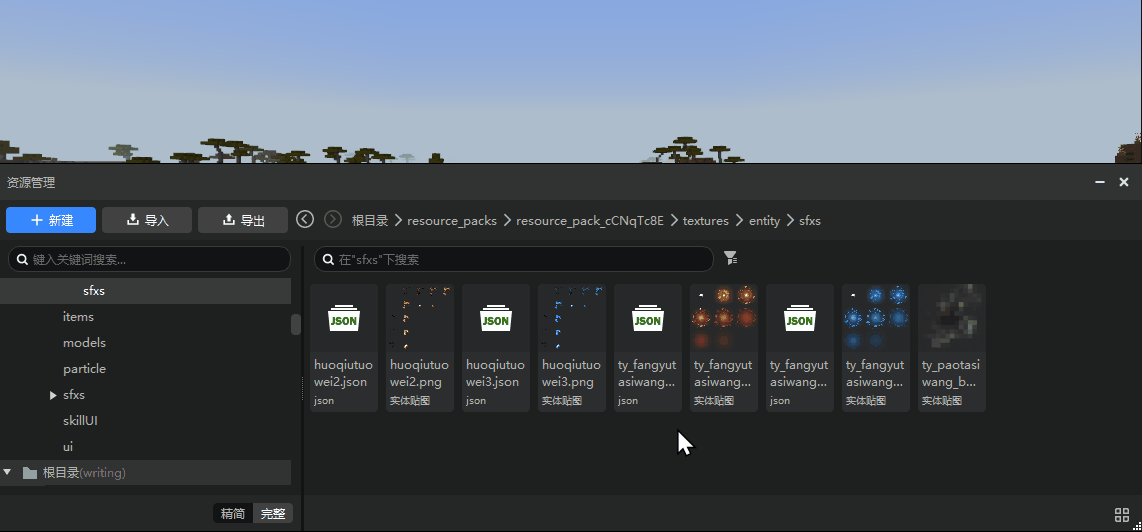1142x532 pixels.
Task: Open textures in the breadcrumb path
Action: tap(706, 220)
